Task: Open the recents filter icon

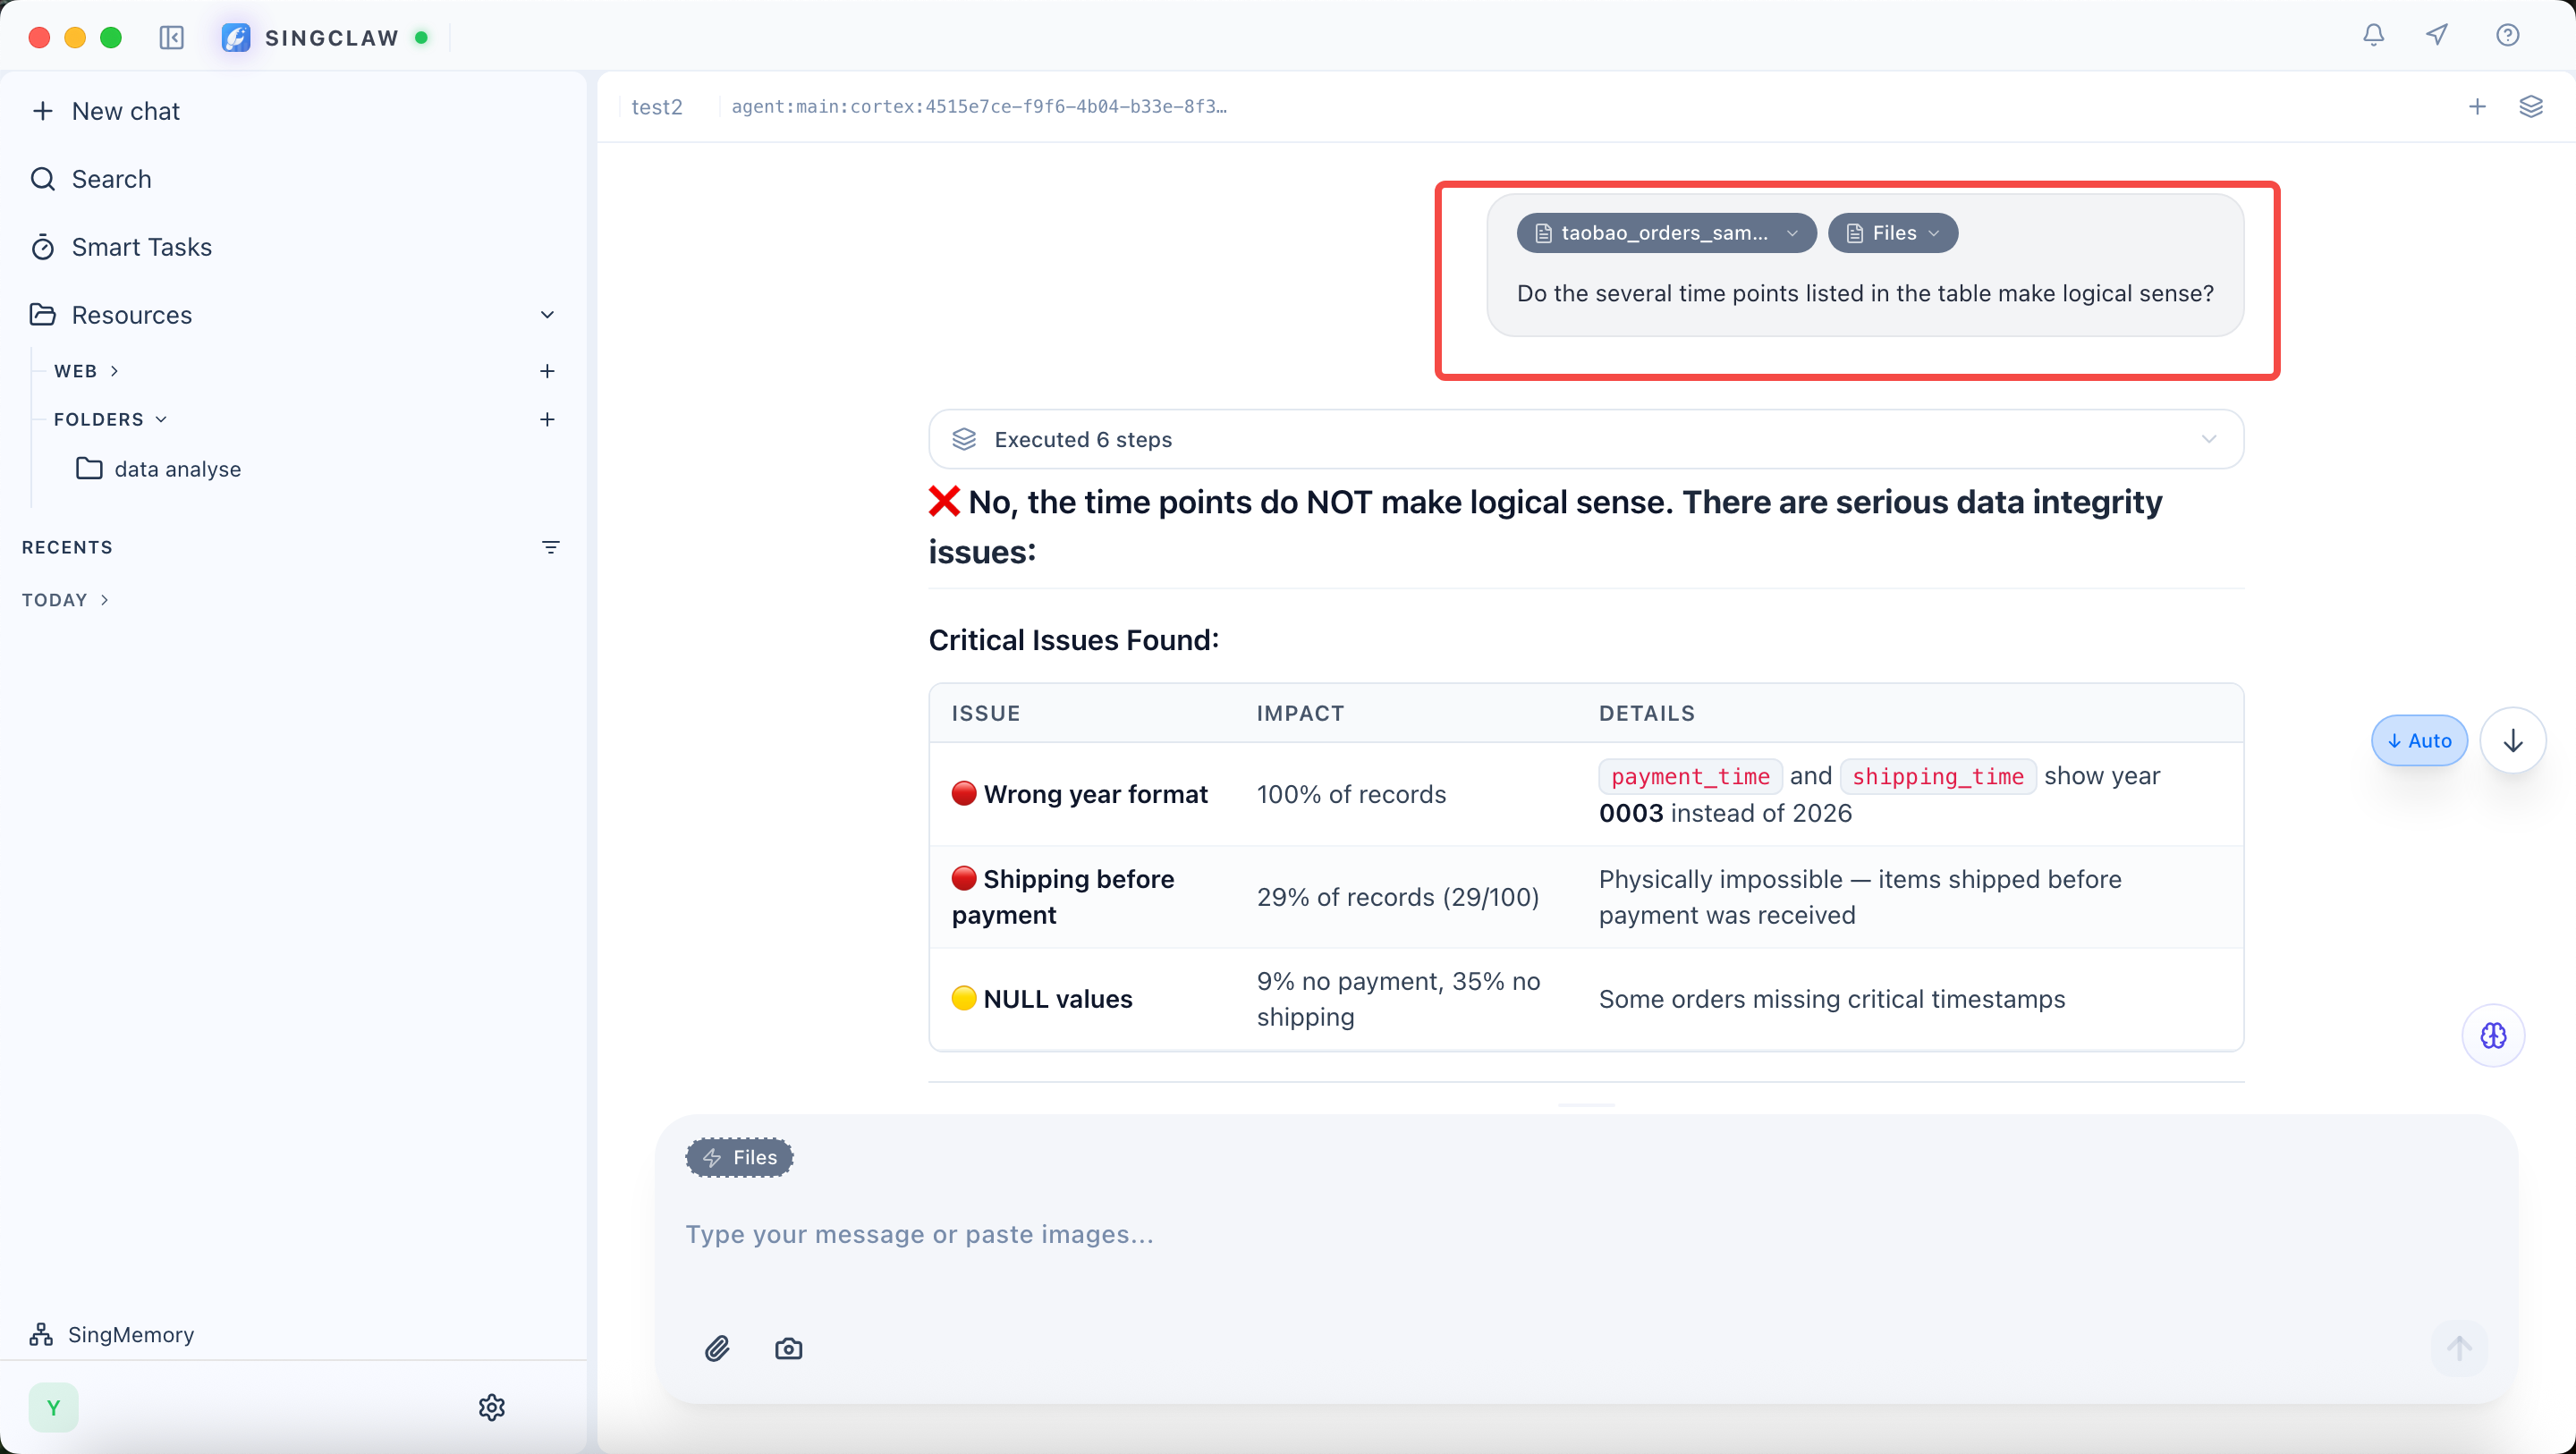Action: click(x=550, y=547)
